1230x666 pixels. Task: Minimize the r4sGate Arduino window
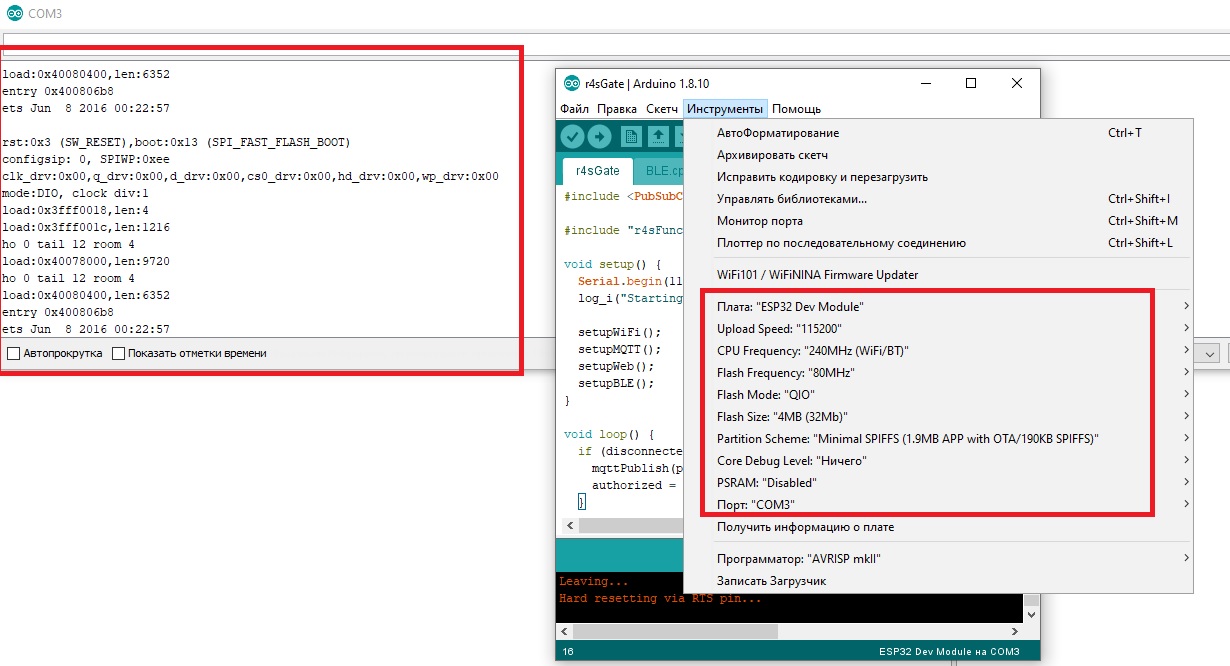coord(925,84)
